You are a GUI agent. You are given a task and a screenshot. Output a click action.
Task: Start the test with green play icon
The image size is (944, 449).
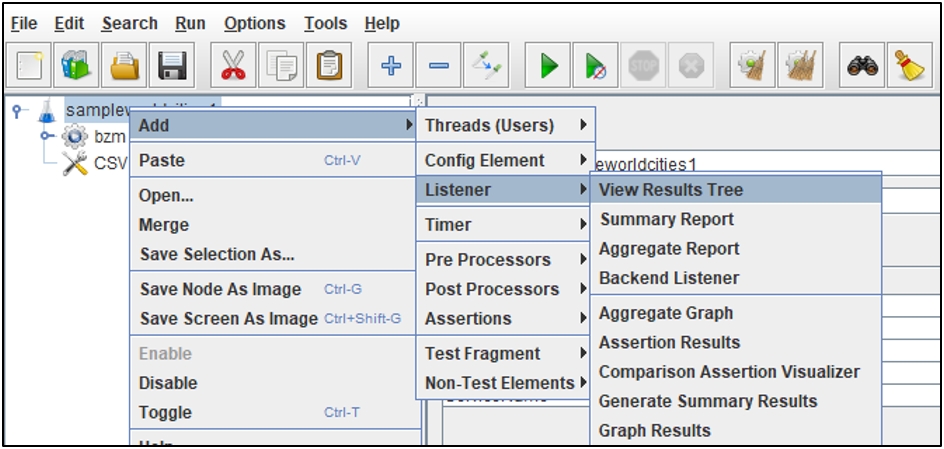pyautogui.click(x=549, y=67)
